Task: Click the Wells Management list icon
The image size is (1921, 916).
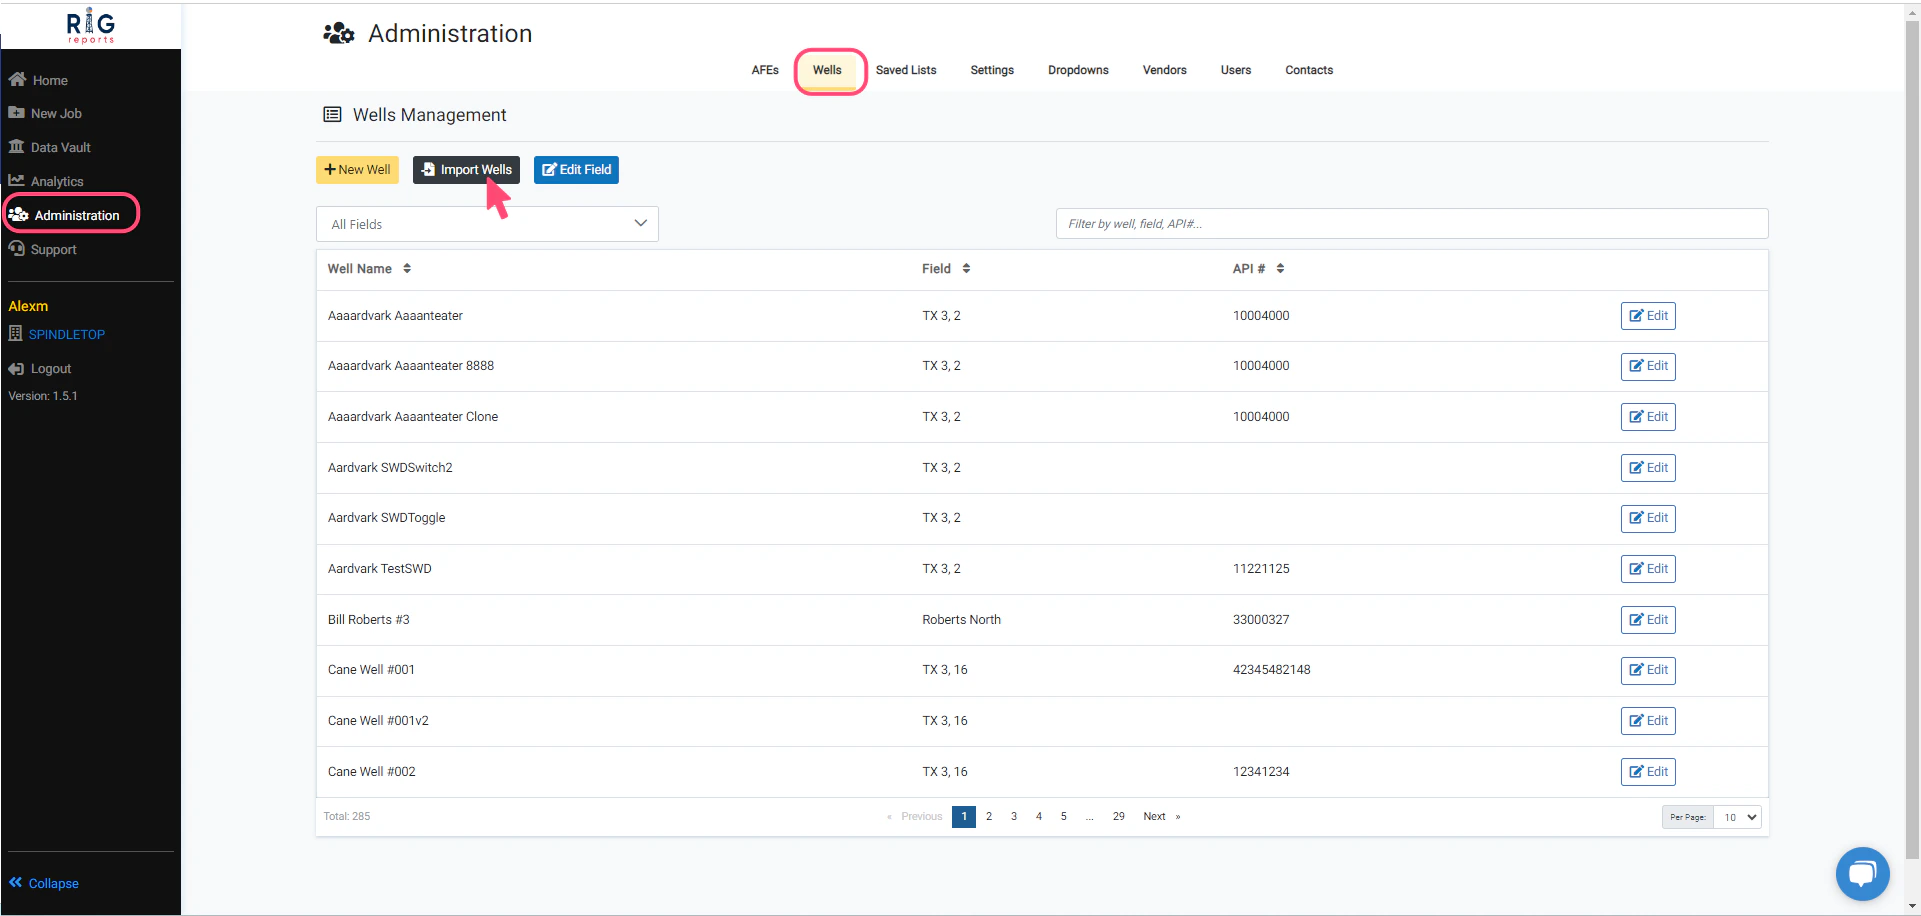Action: point(332,115)
